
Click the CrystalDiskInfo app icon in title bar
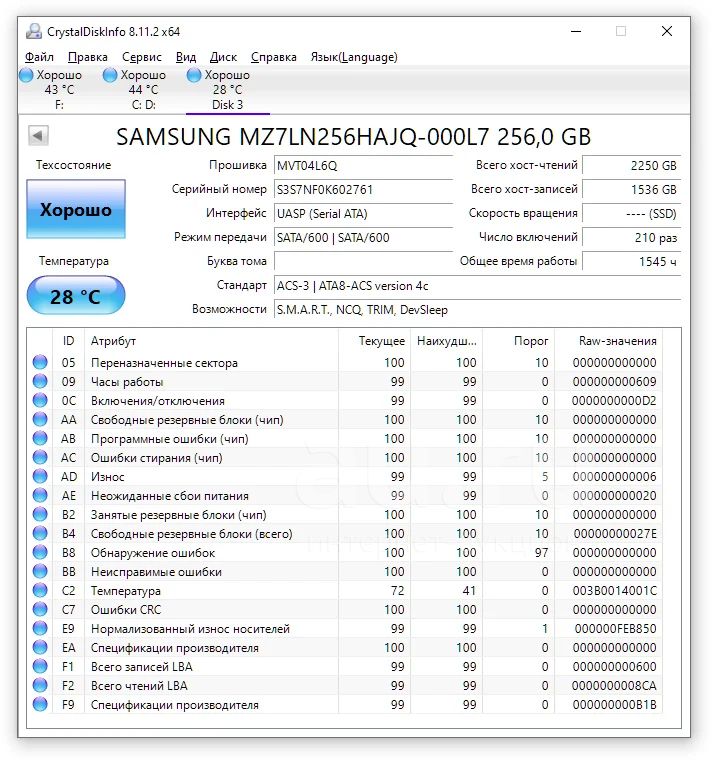point(34,32)
